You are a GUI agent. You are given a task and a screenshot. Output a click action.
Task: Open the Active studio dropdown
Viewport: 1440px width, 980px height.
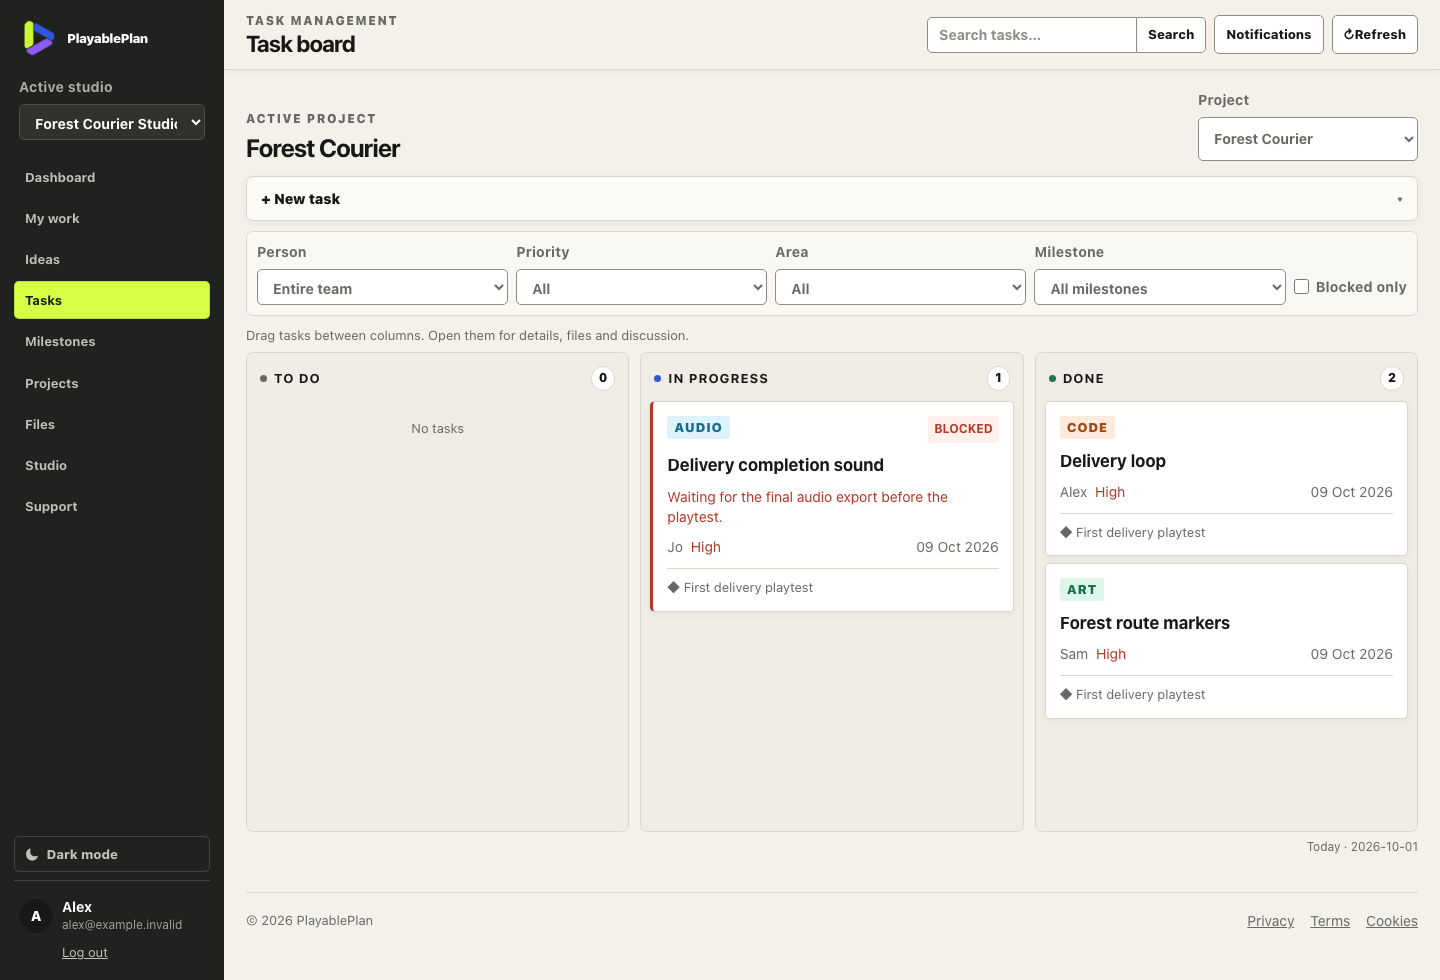point(112,123)
